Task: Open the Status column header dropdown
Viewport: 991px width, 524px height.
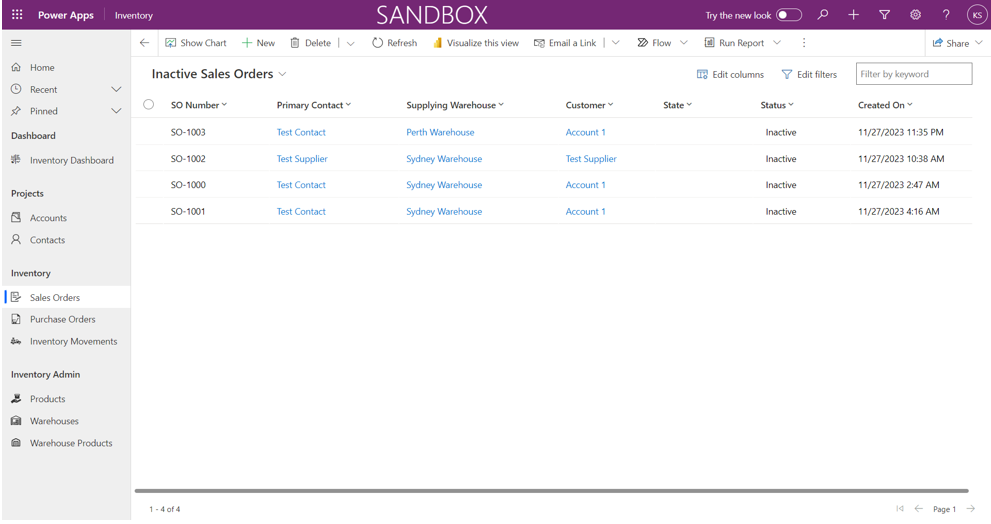Action: tap(777, 105)
